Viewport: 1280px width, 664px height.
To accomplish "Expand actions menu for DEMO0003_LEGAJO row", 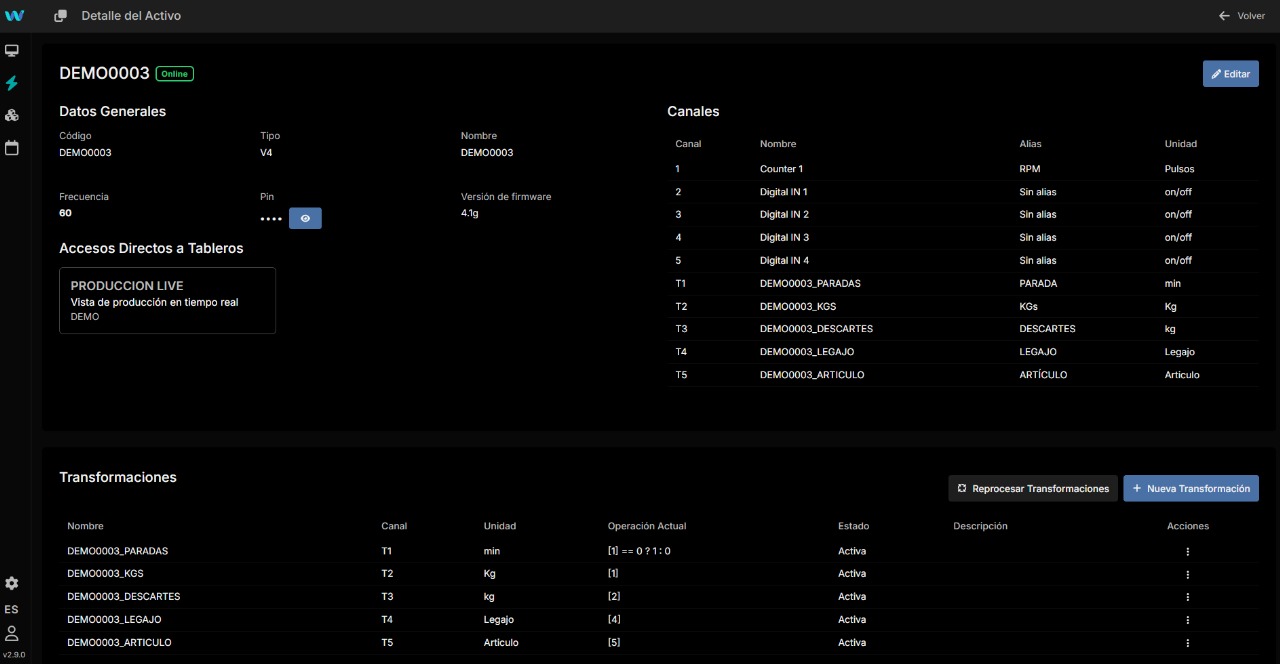I will [x=1187, y=620].
